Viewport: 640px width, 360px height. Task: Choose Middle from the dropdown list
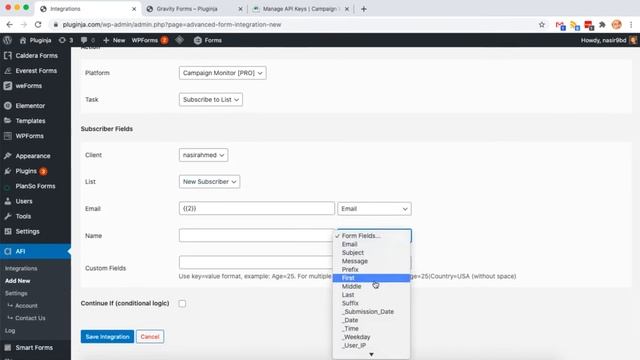(x=371, y=287)
